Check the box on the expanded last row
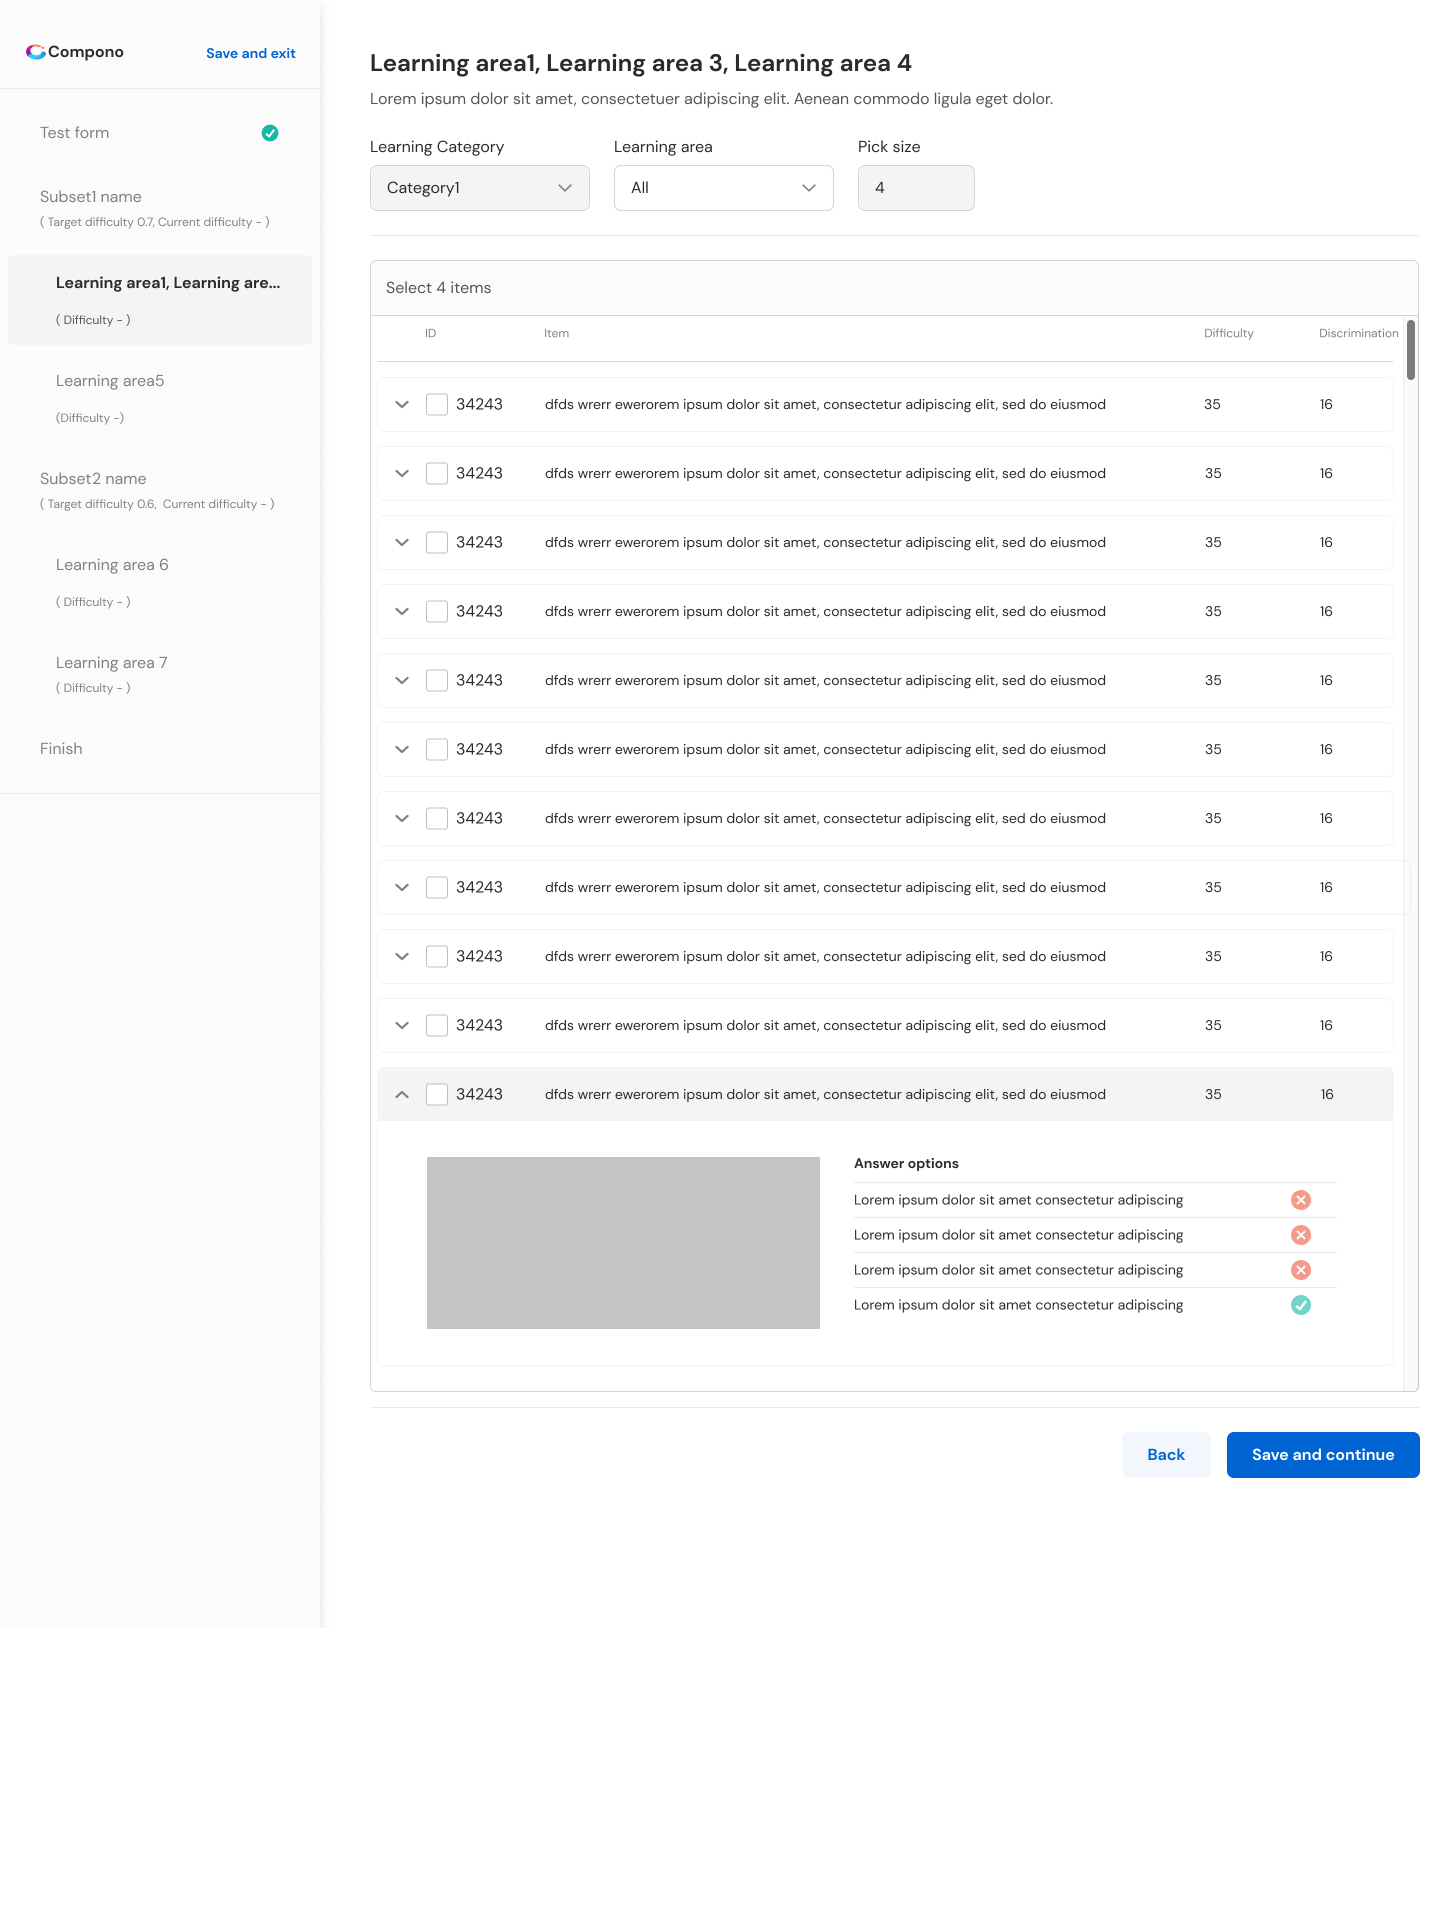Image resolution: width=1440 pixels, height=1920 pixels. (x=437, y=1095)
